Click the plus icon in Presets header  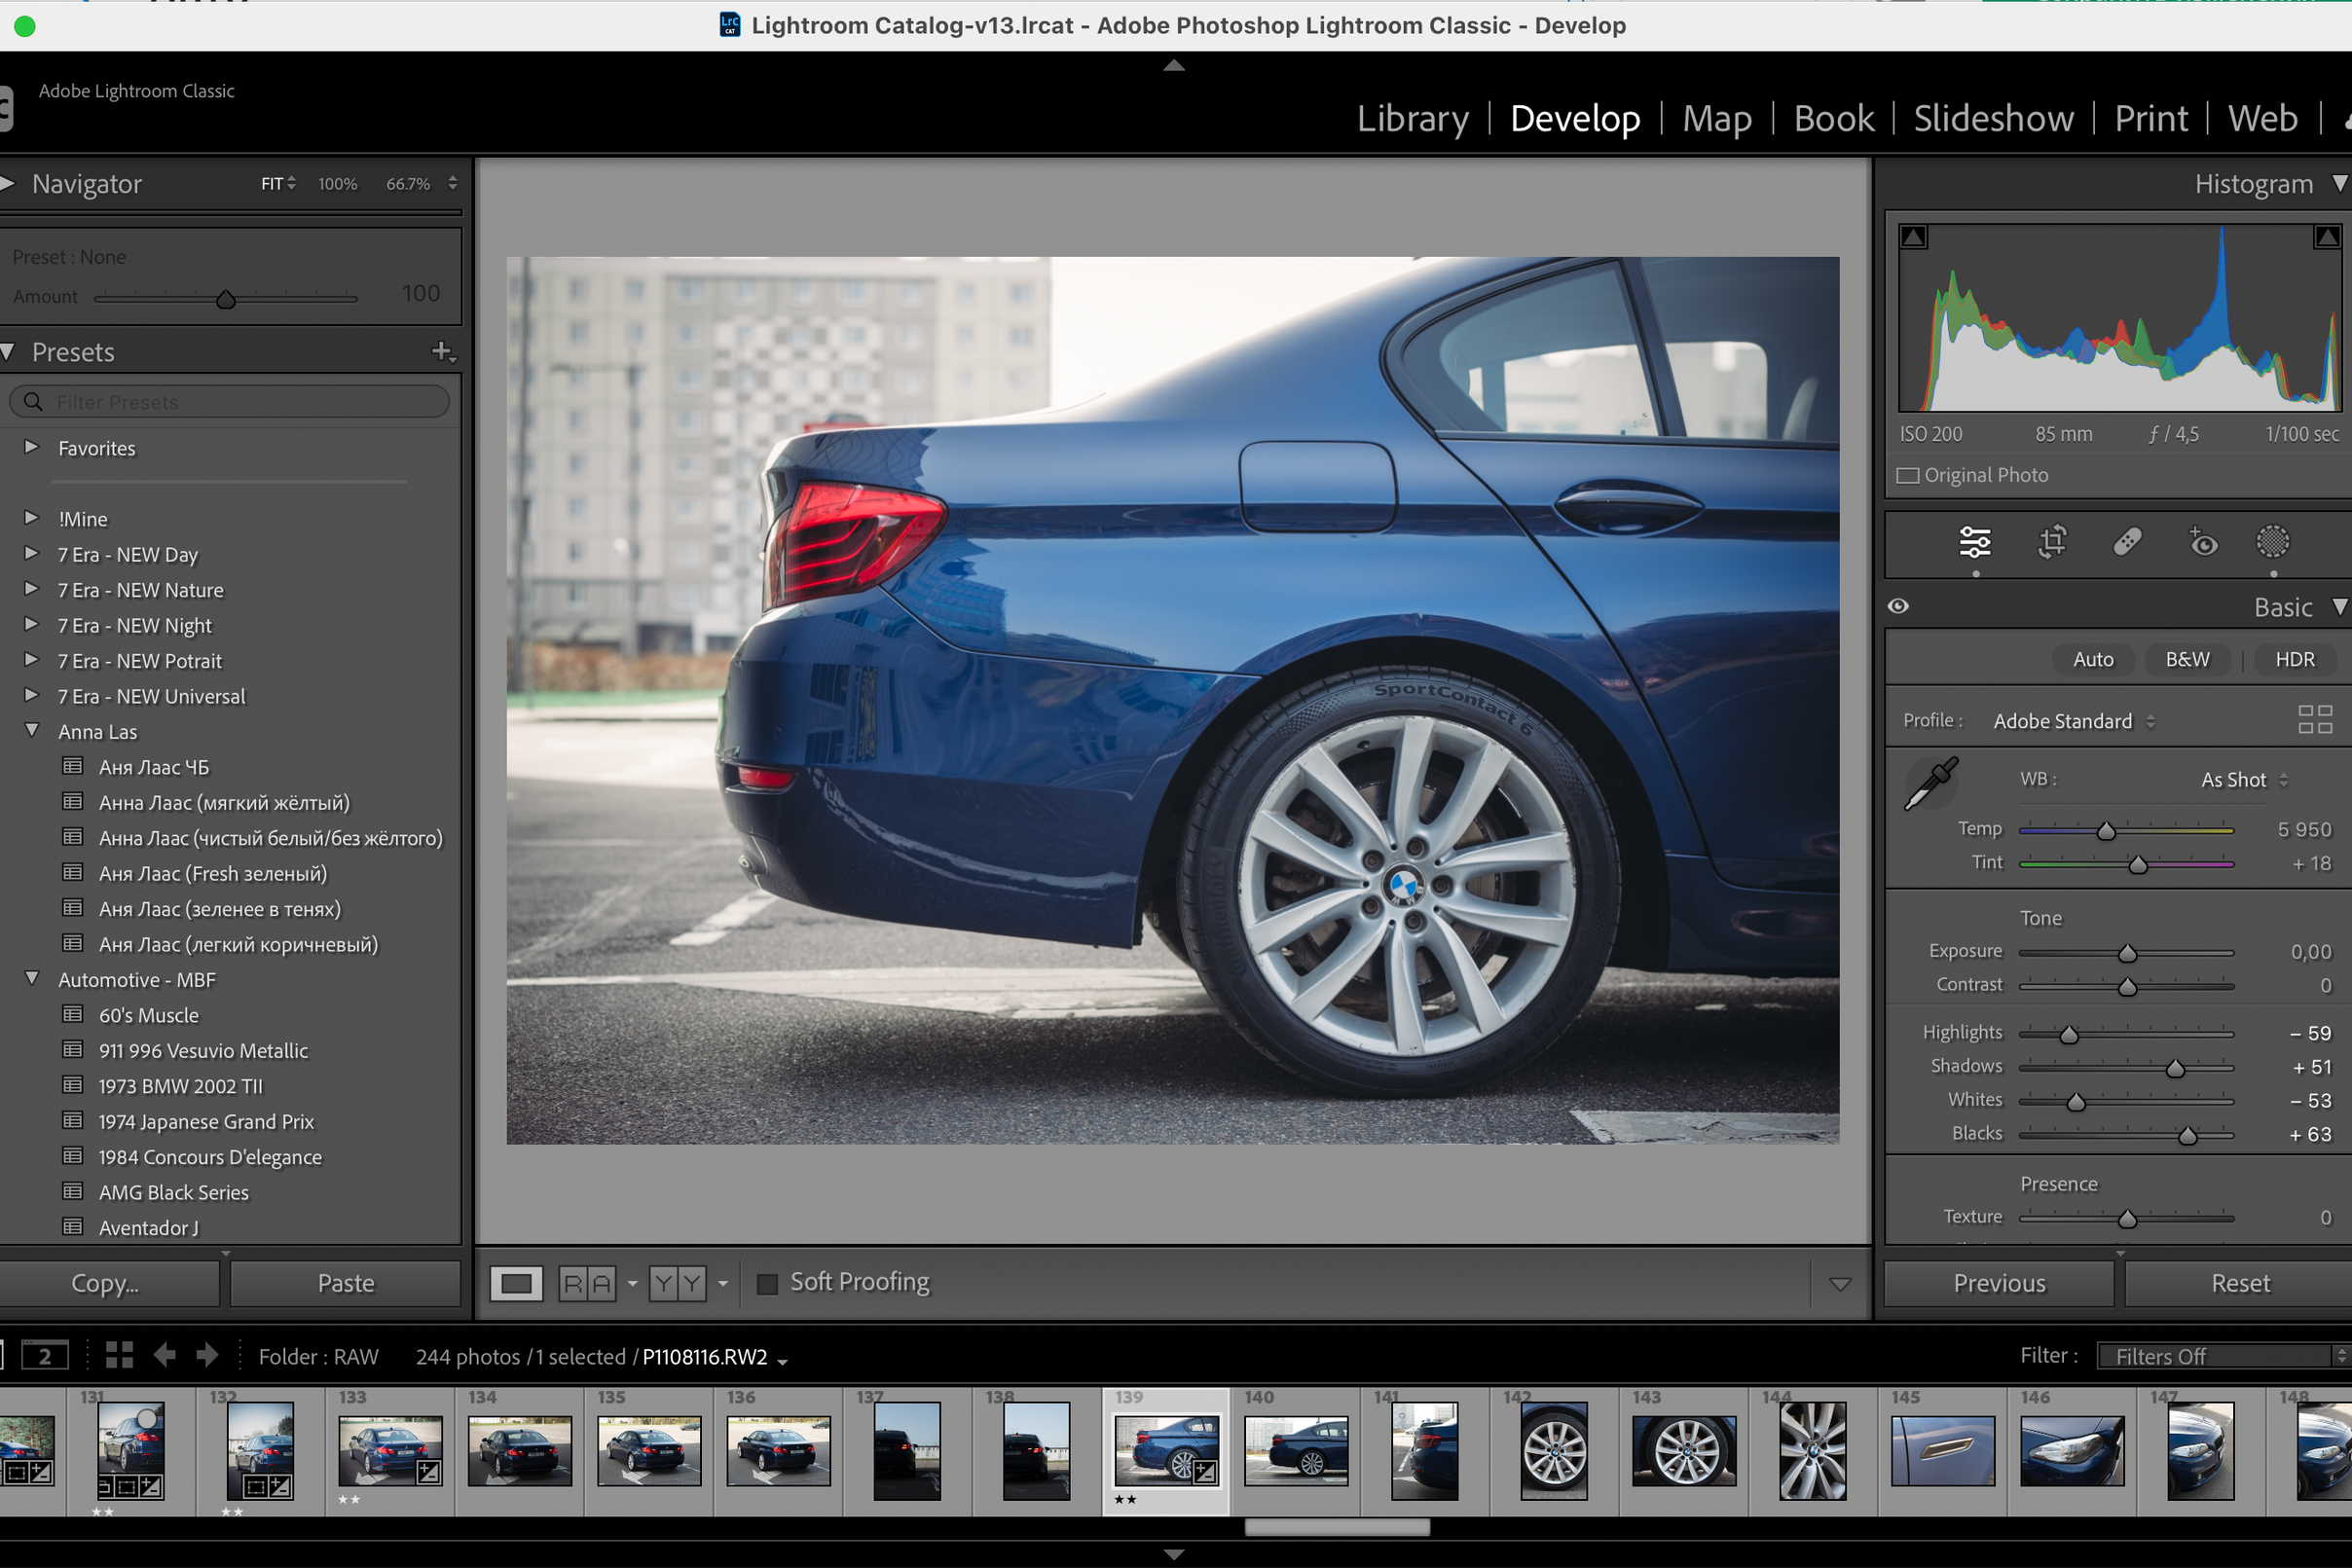pos(442,351)
